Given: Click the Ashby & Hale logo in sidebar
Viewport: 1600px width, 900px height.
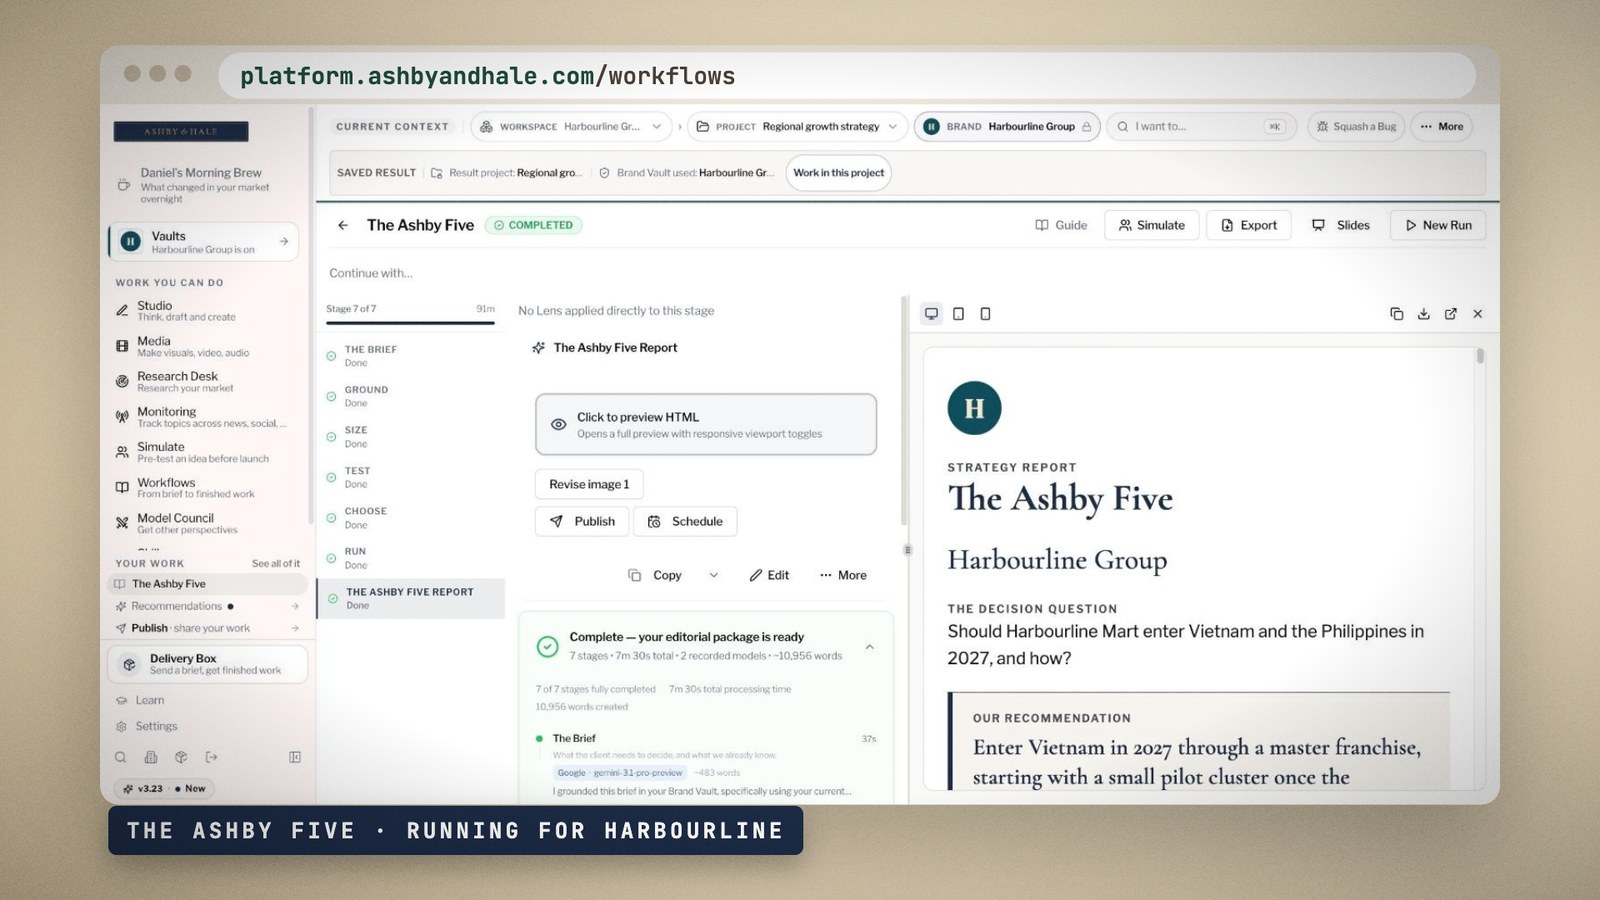Looking at the screenshot, I should click(x=181, y=131).
